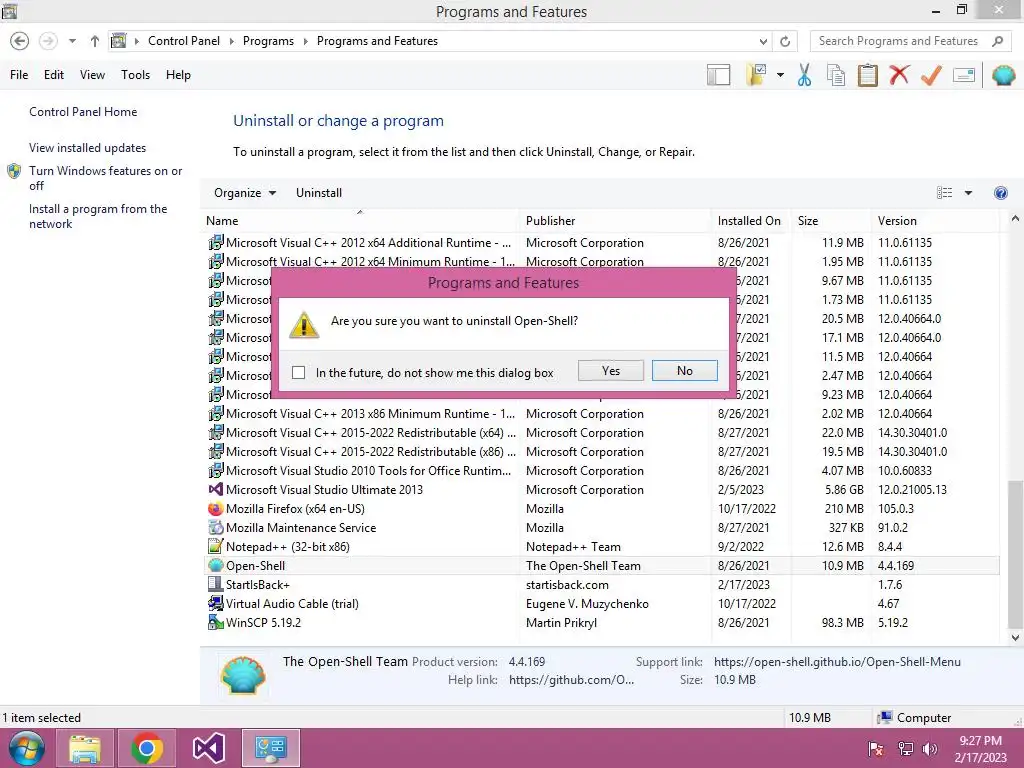This screenshot has width=1024, height=768.
Task: Sort by Version column header
Action: [x=936, y=221]
